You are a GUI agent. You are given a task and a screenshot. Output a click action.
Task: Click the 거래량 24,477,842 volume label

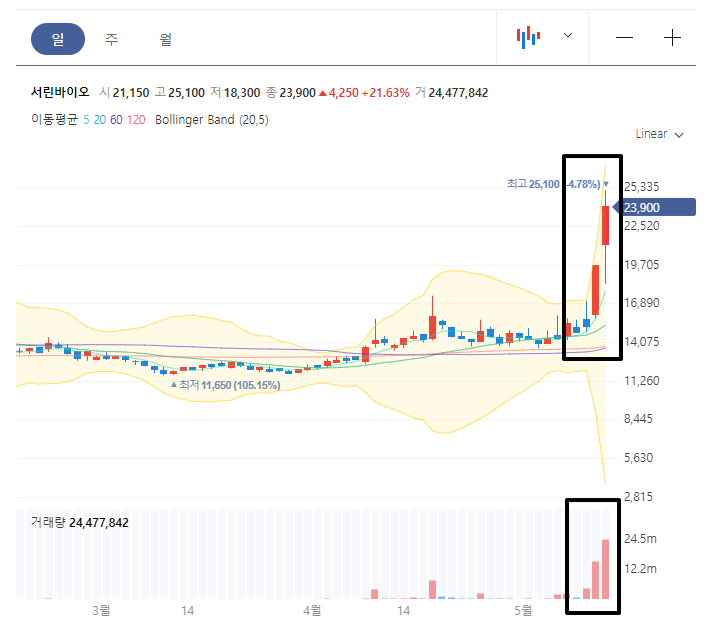(80, 523)
